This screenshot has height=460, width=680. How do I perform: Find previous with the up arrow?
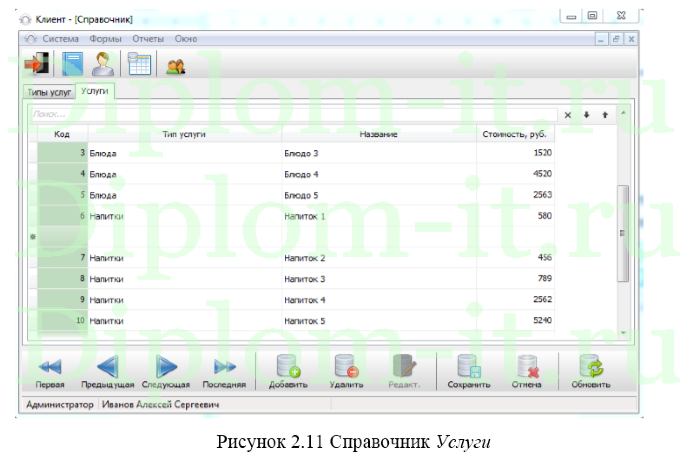[x=605, y=115]
